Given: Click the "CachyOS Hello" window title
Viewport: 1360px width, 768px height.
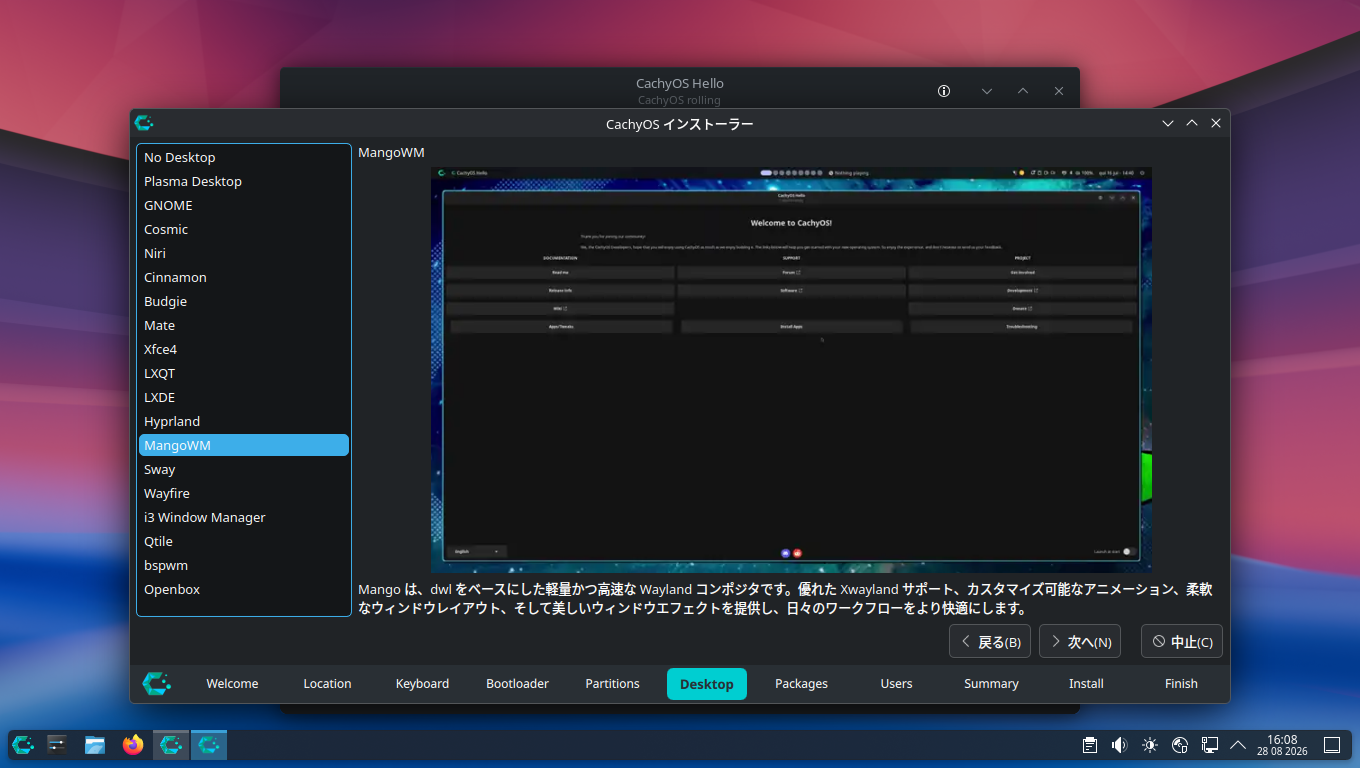Looking at the screenshot, I should coord(680,83).
